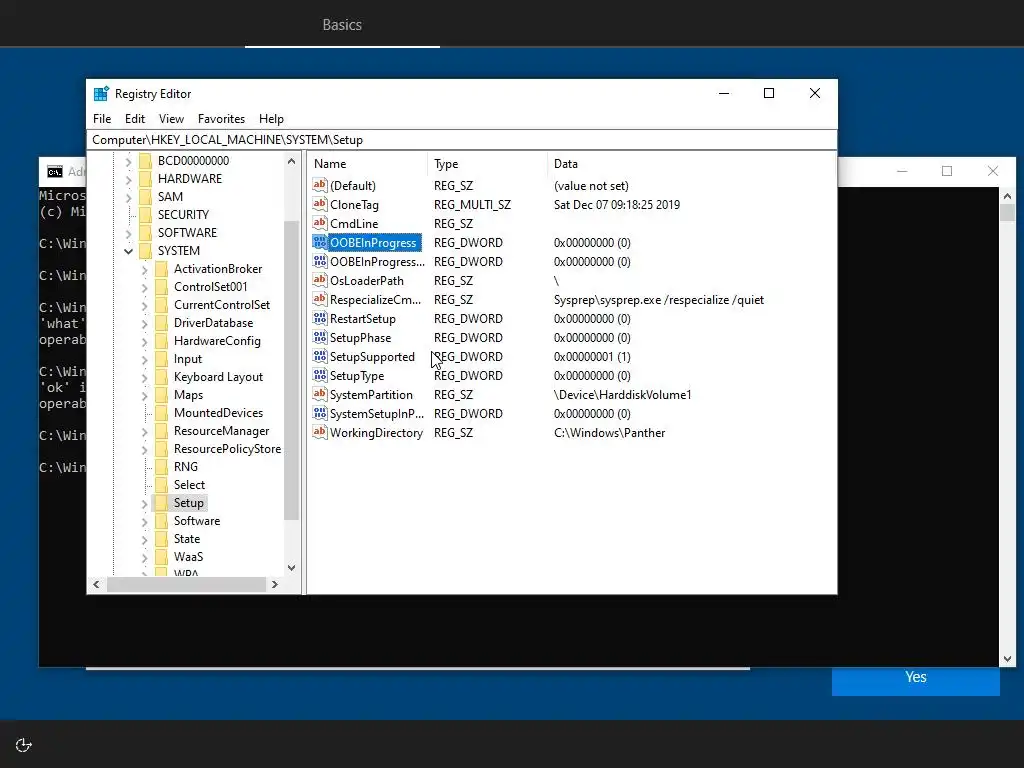Click the Yes button
Screen dimensions: 1024x768
[916, 679]
